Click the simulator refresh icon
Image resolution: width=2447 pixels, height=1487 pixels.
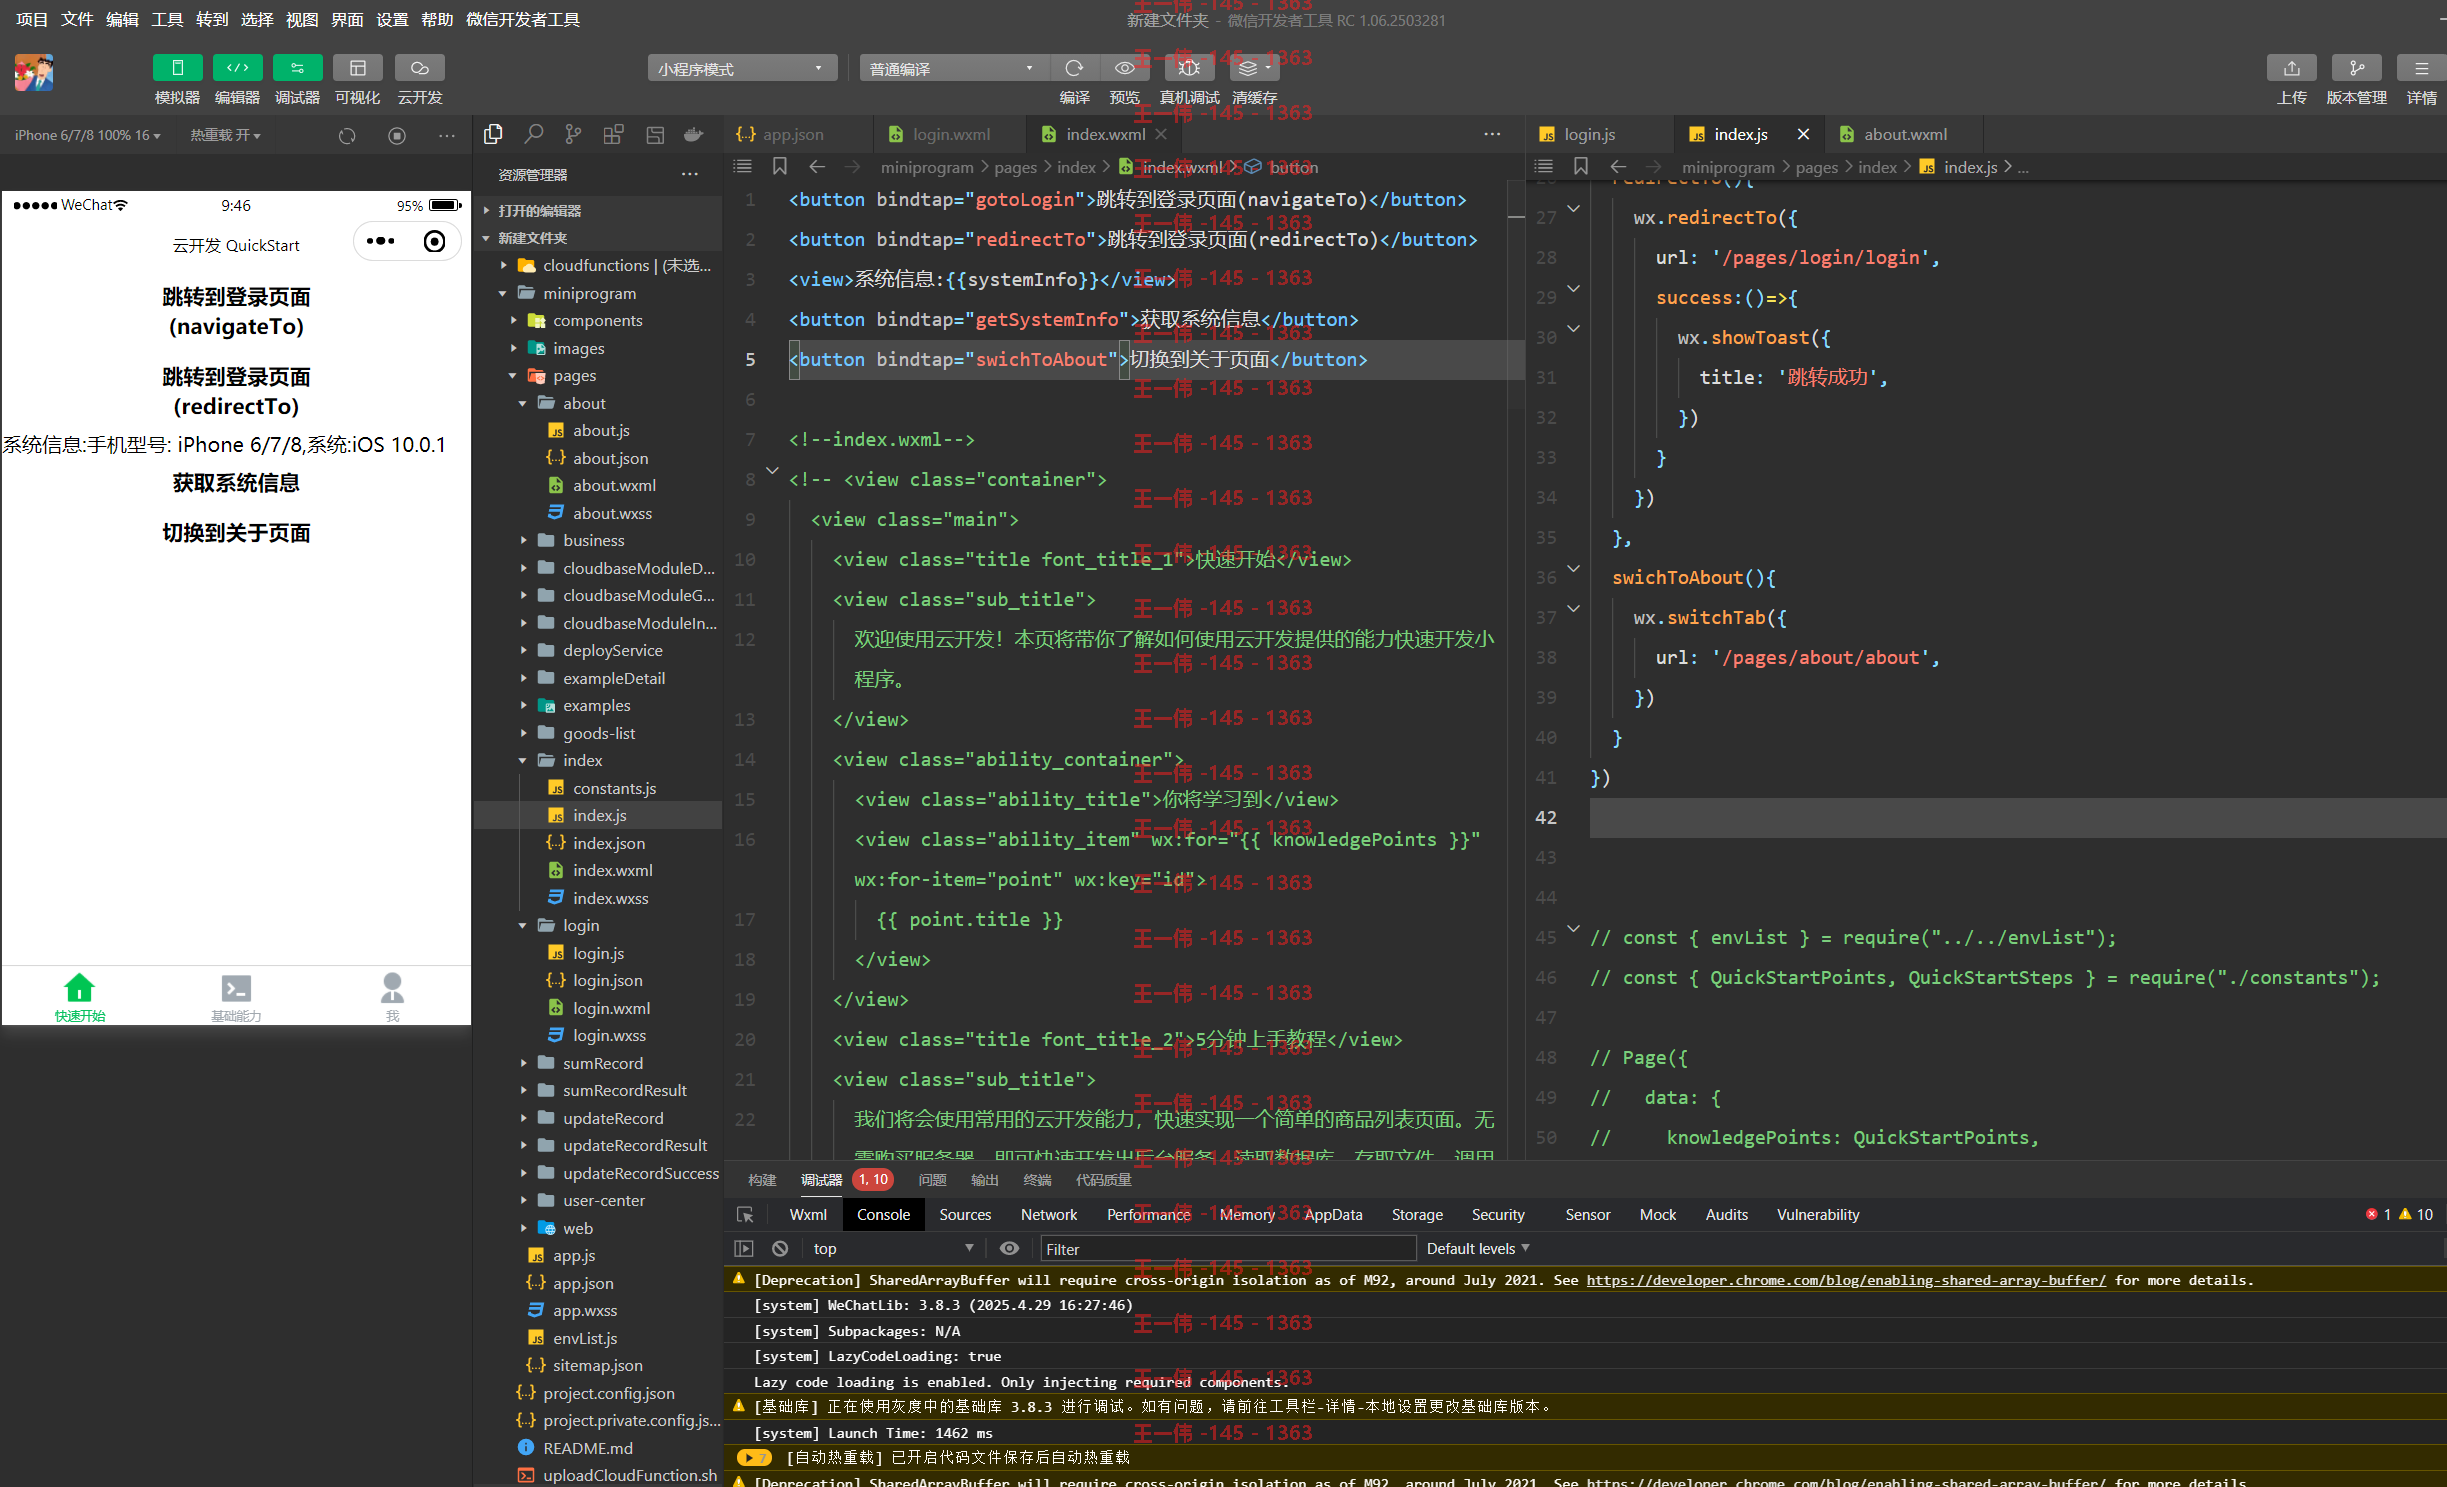[x=347, y=135]
